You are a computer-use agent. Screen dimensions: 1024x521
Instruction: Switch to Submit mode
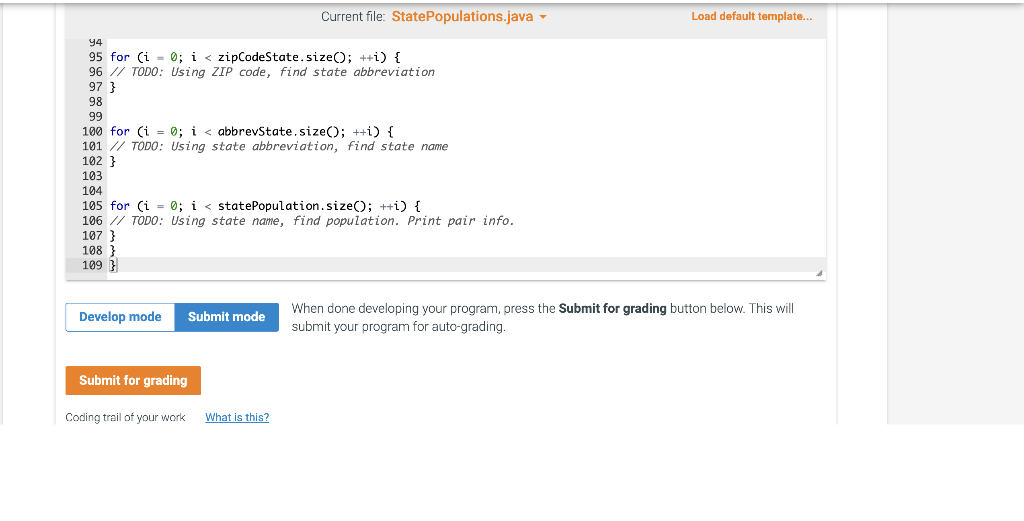click(227, 317)
